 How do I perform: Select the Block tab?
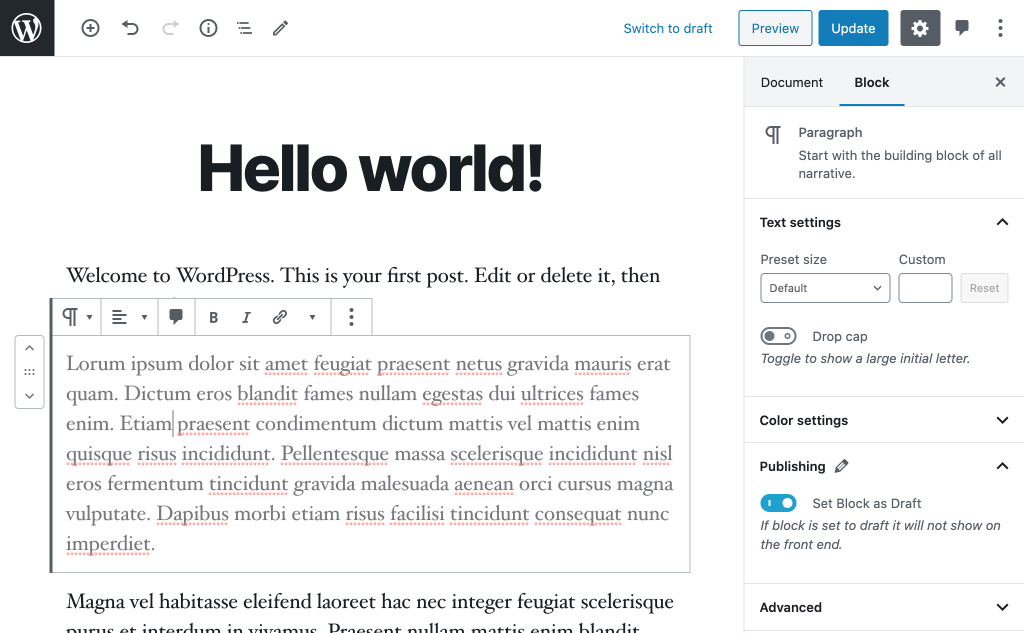coord(872,82)
